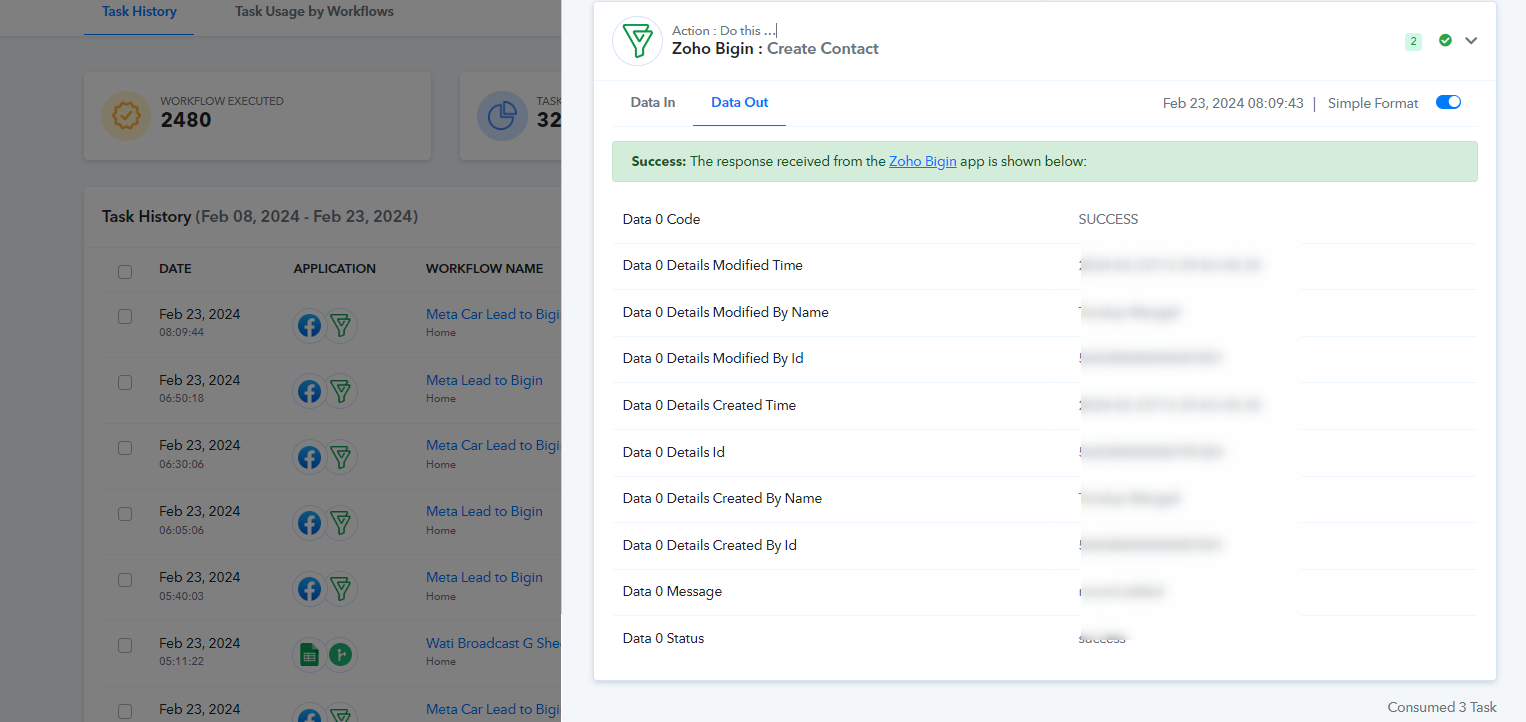
Task: Select the Data Out tab
Action: coord(740,103)
